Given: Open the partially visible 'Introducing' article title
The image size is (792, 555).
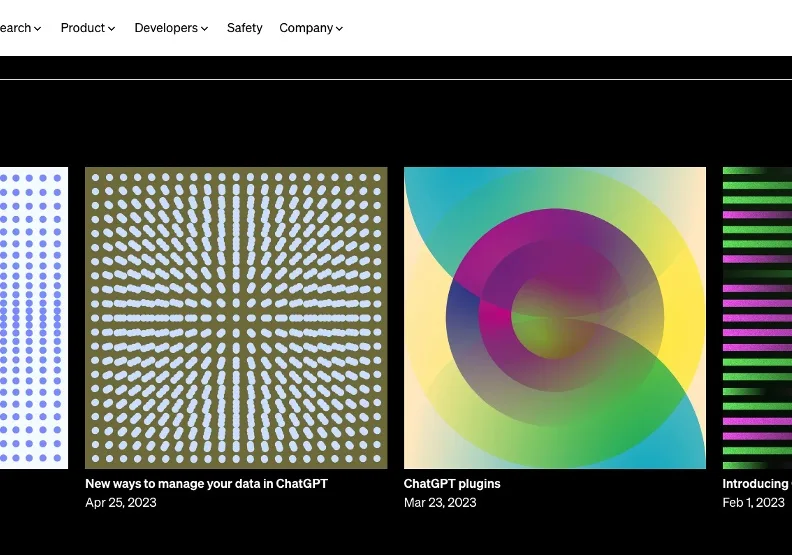Looking at the screenshot, I should pyautogui.click(x=757, y=484).
